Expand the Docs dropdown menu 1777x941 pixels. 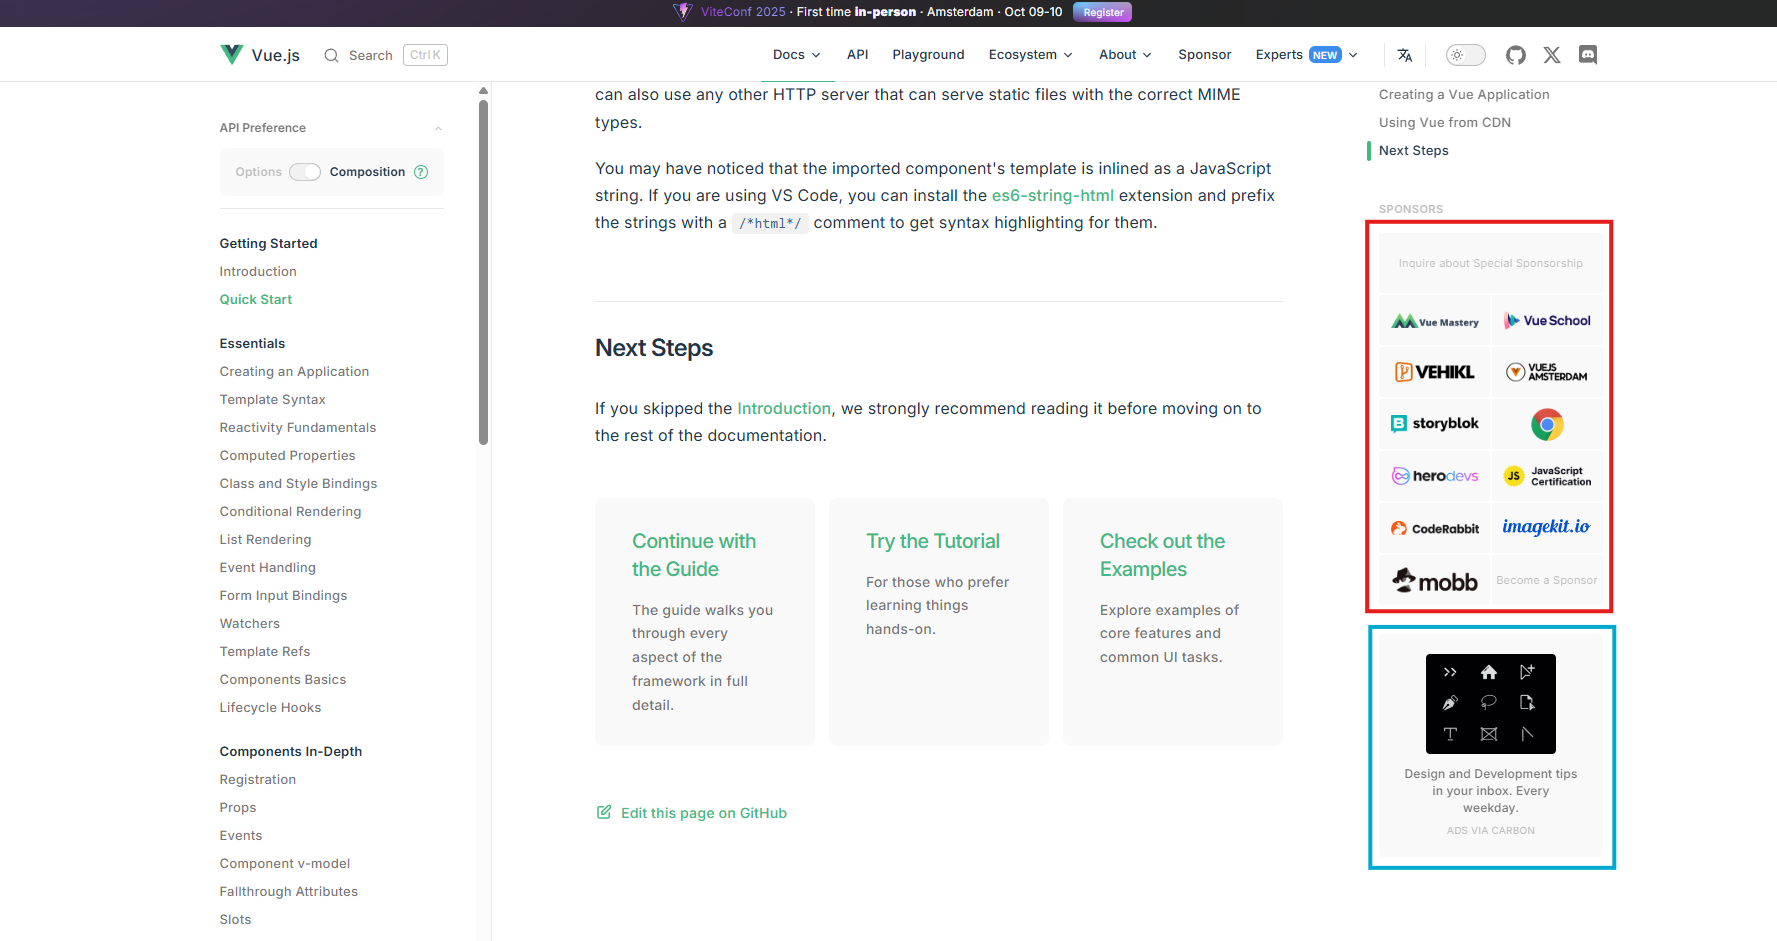(796, 55)
